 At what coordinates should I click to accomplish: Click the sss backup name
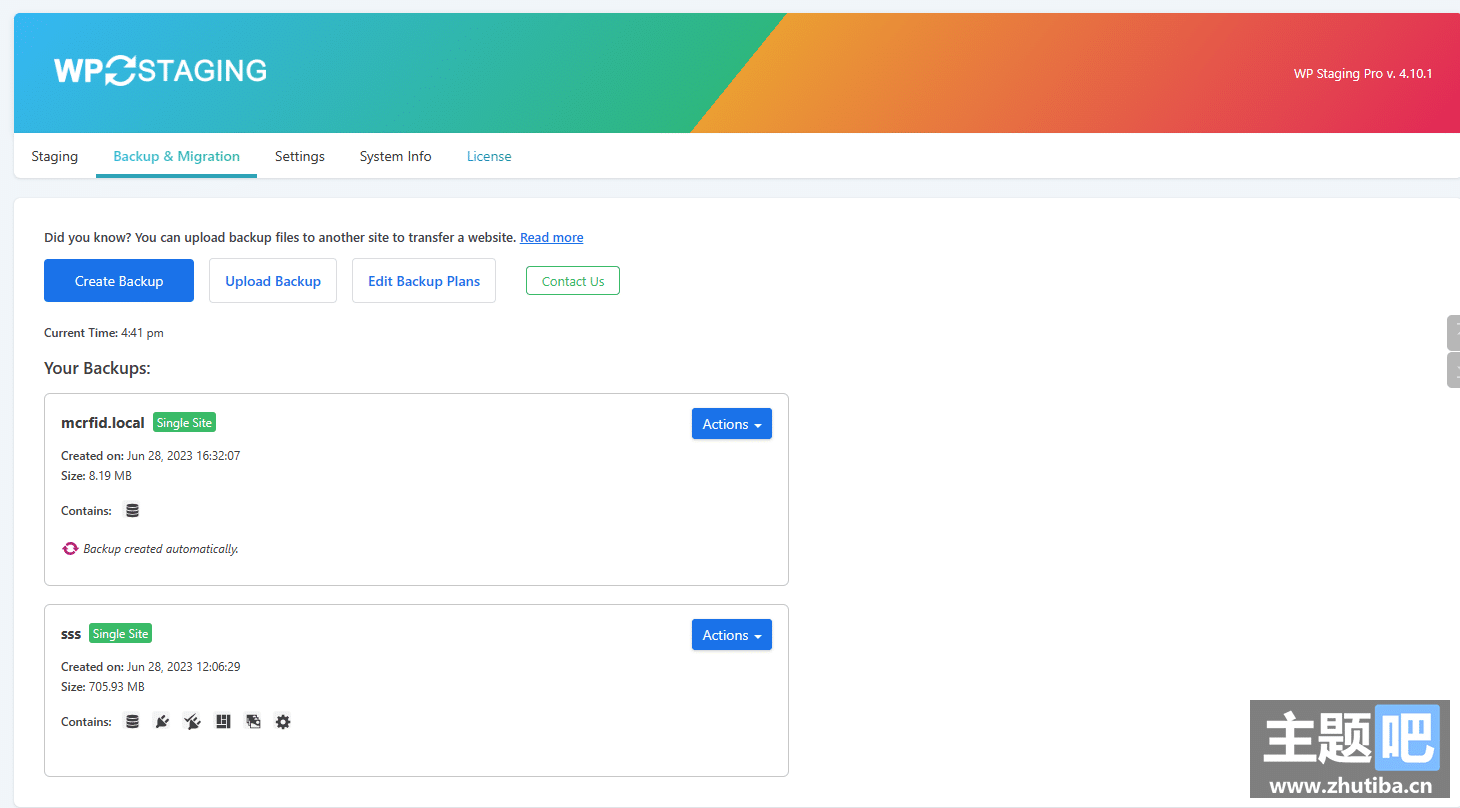(x=71, y=634)
